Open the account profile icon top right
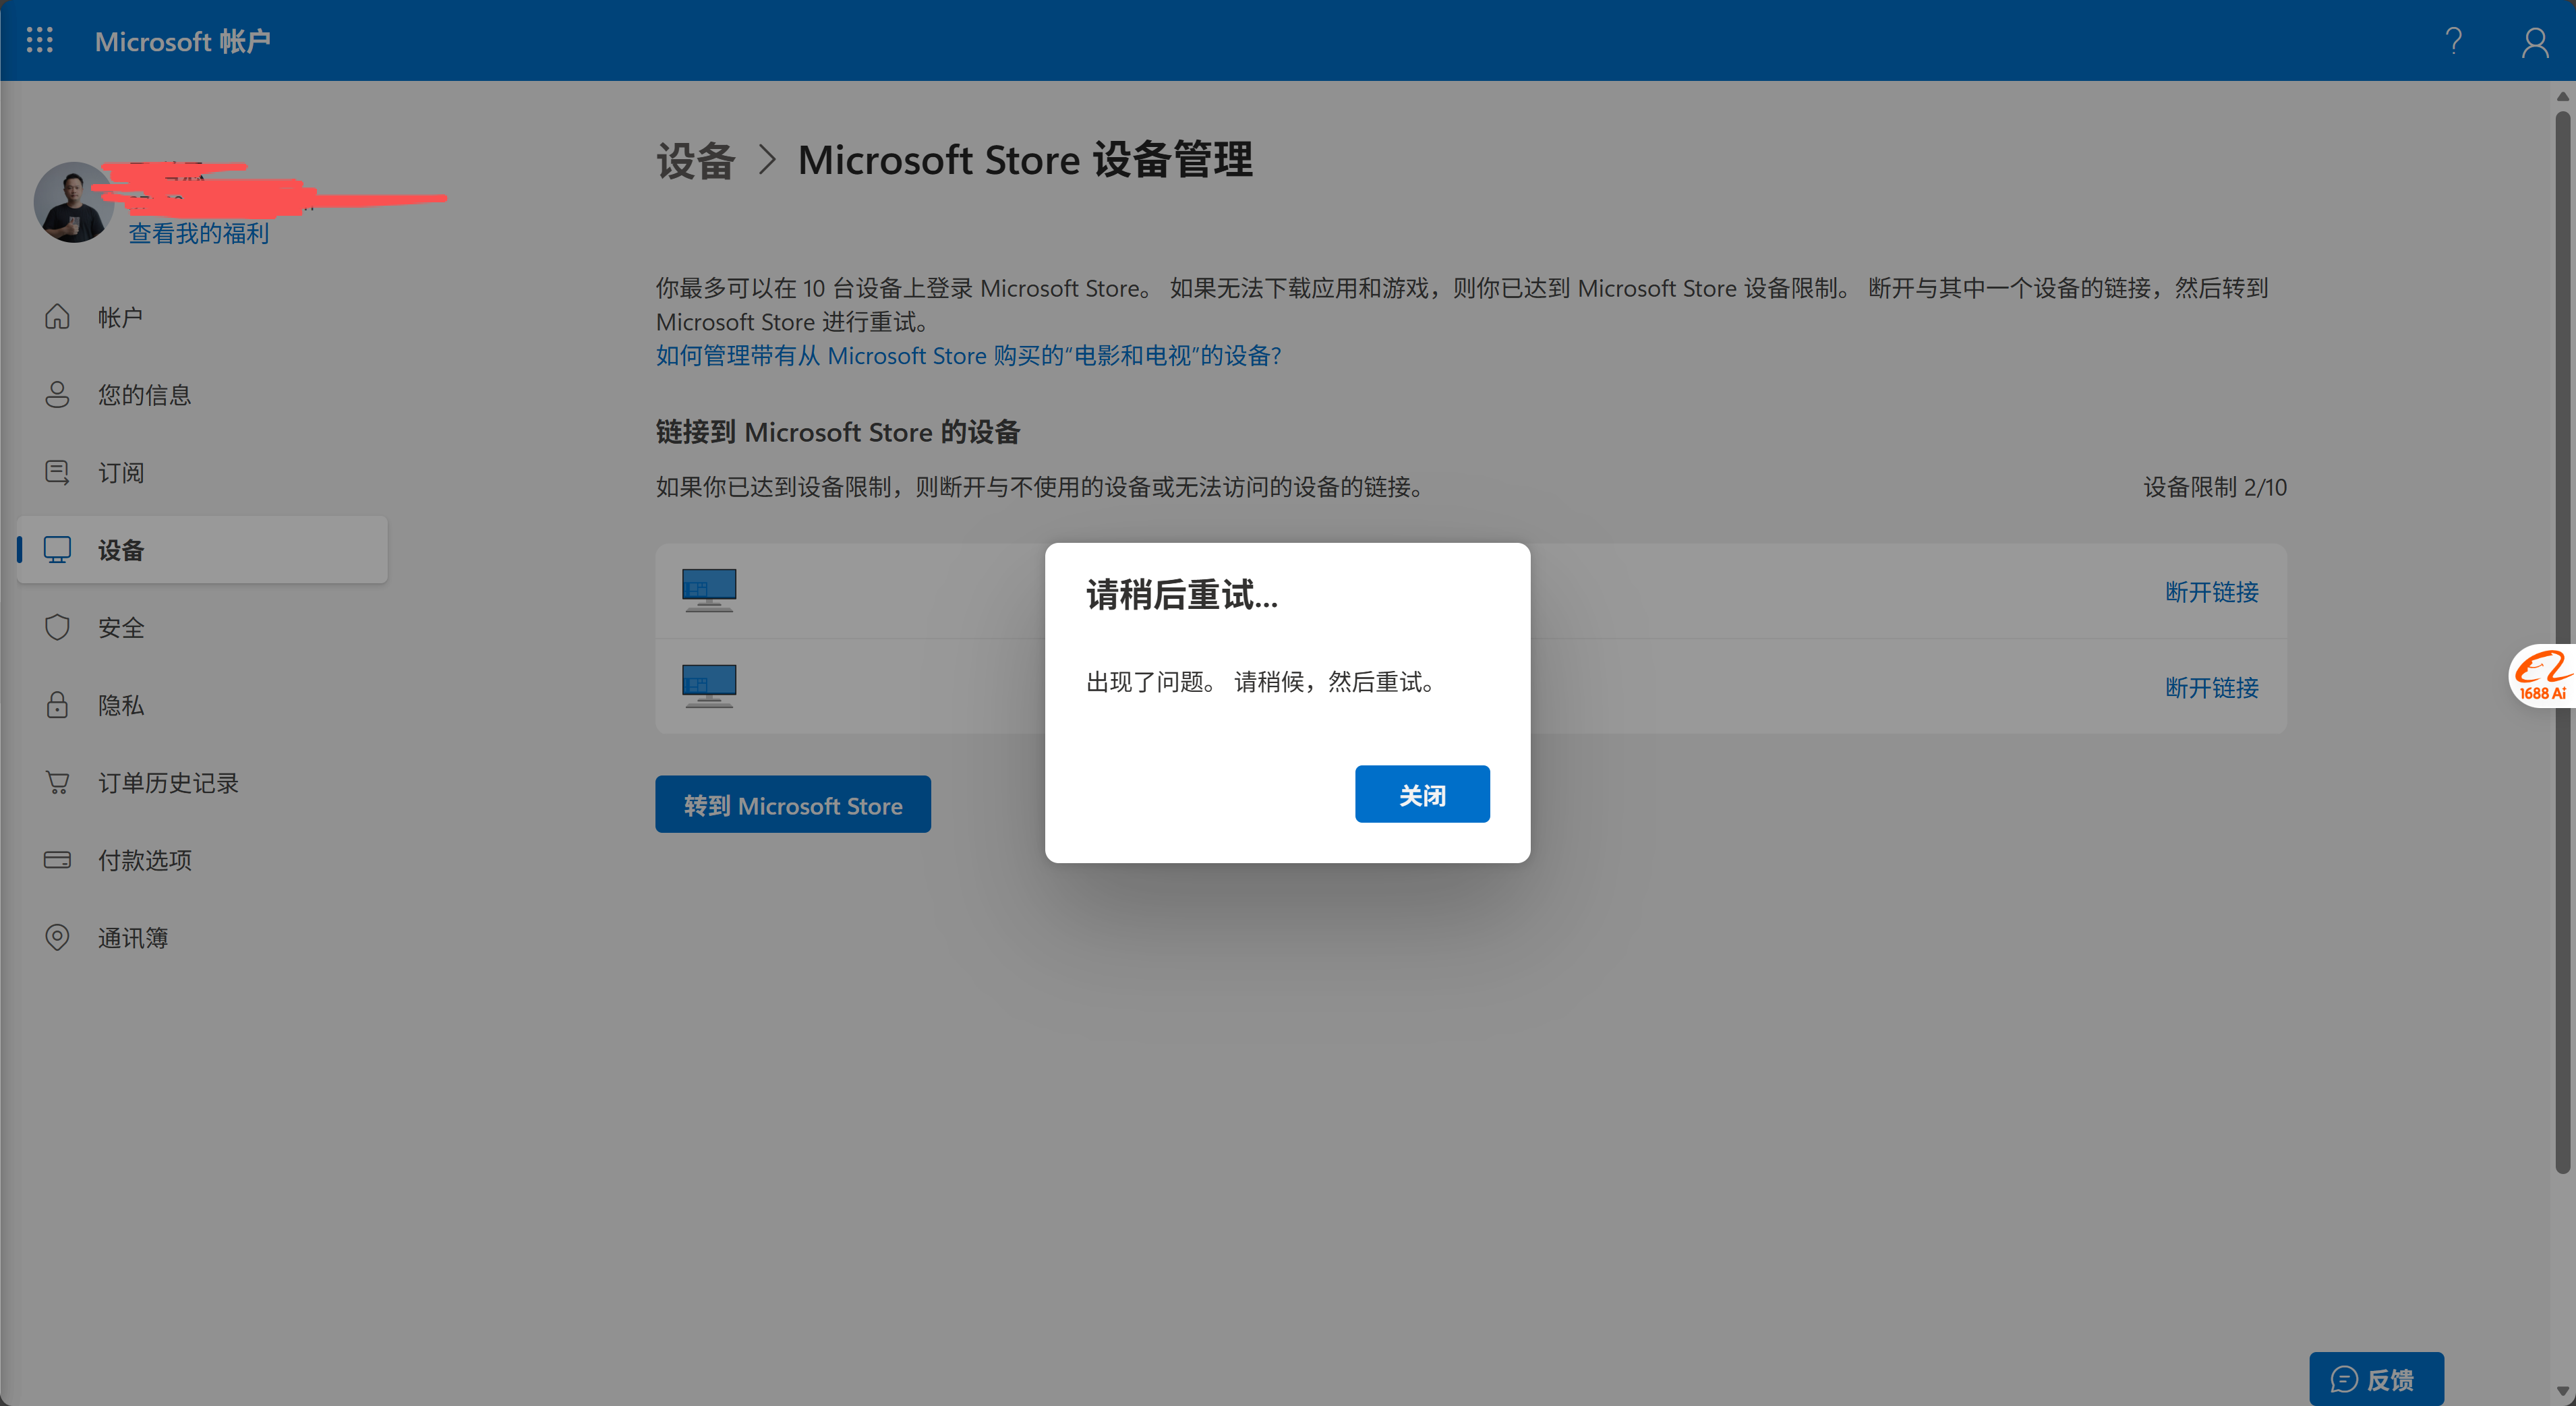 [x=2534, y=41]
